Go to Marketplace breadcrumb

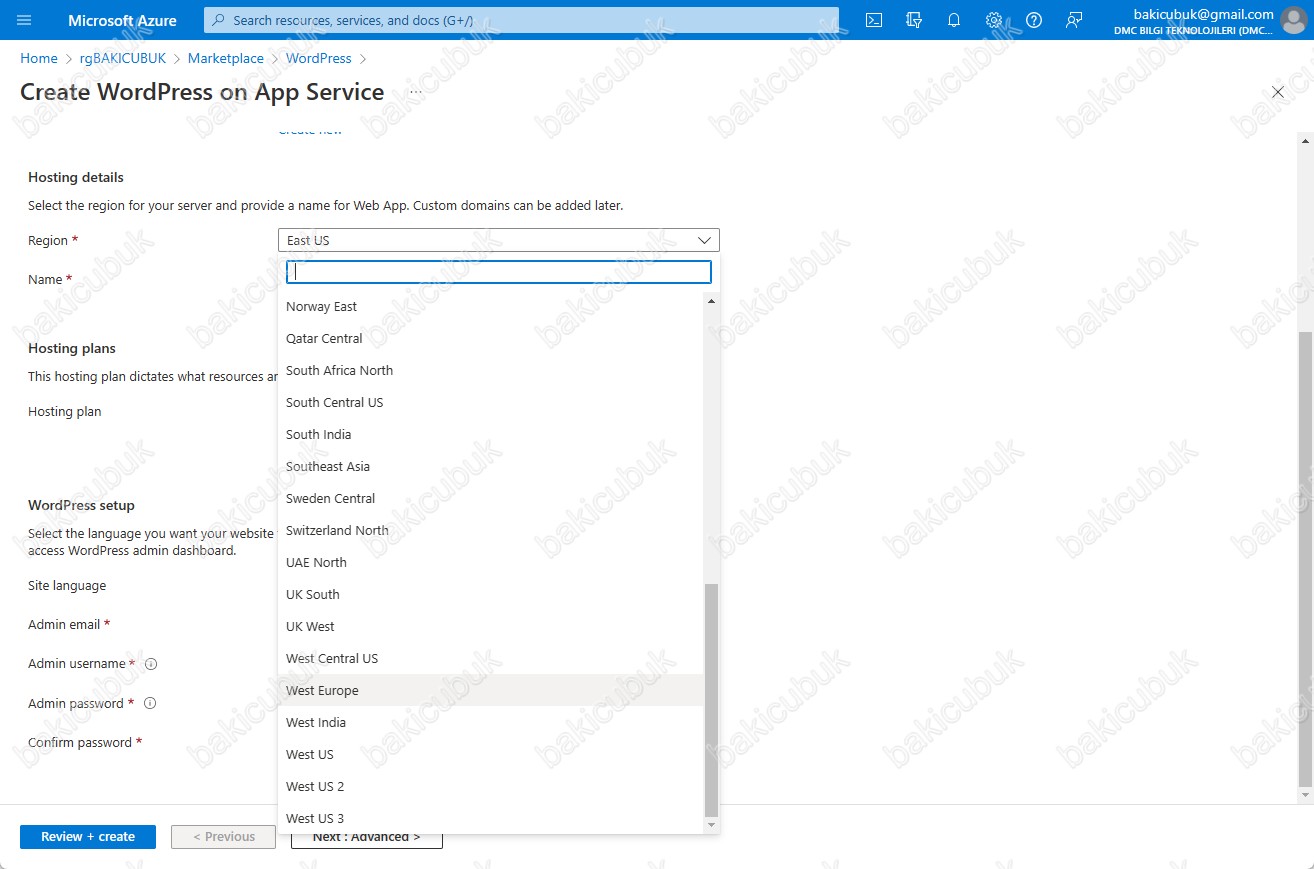(226, 59)
